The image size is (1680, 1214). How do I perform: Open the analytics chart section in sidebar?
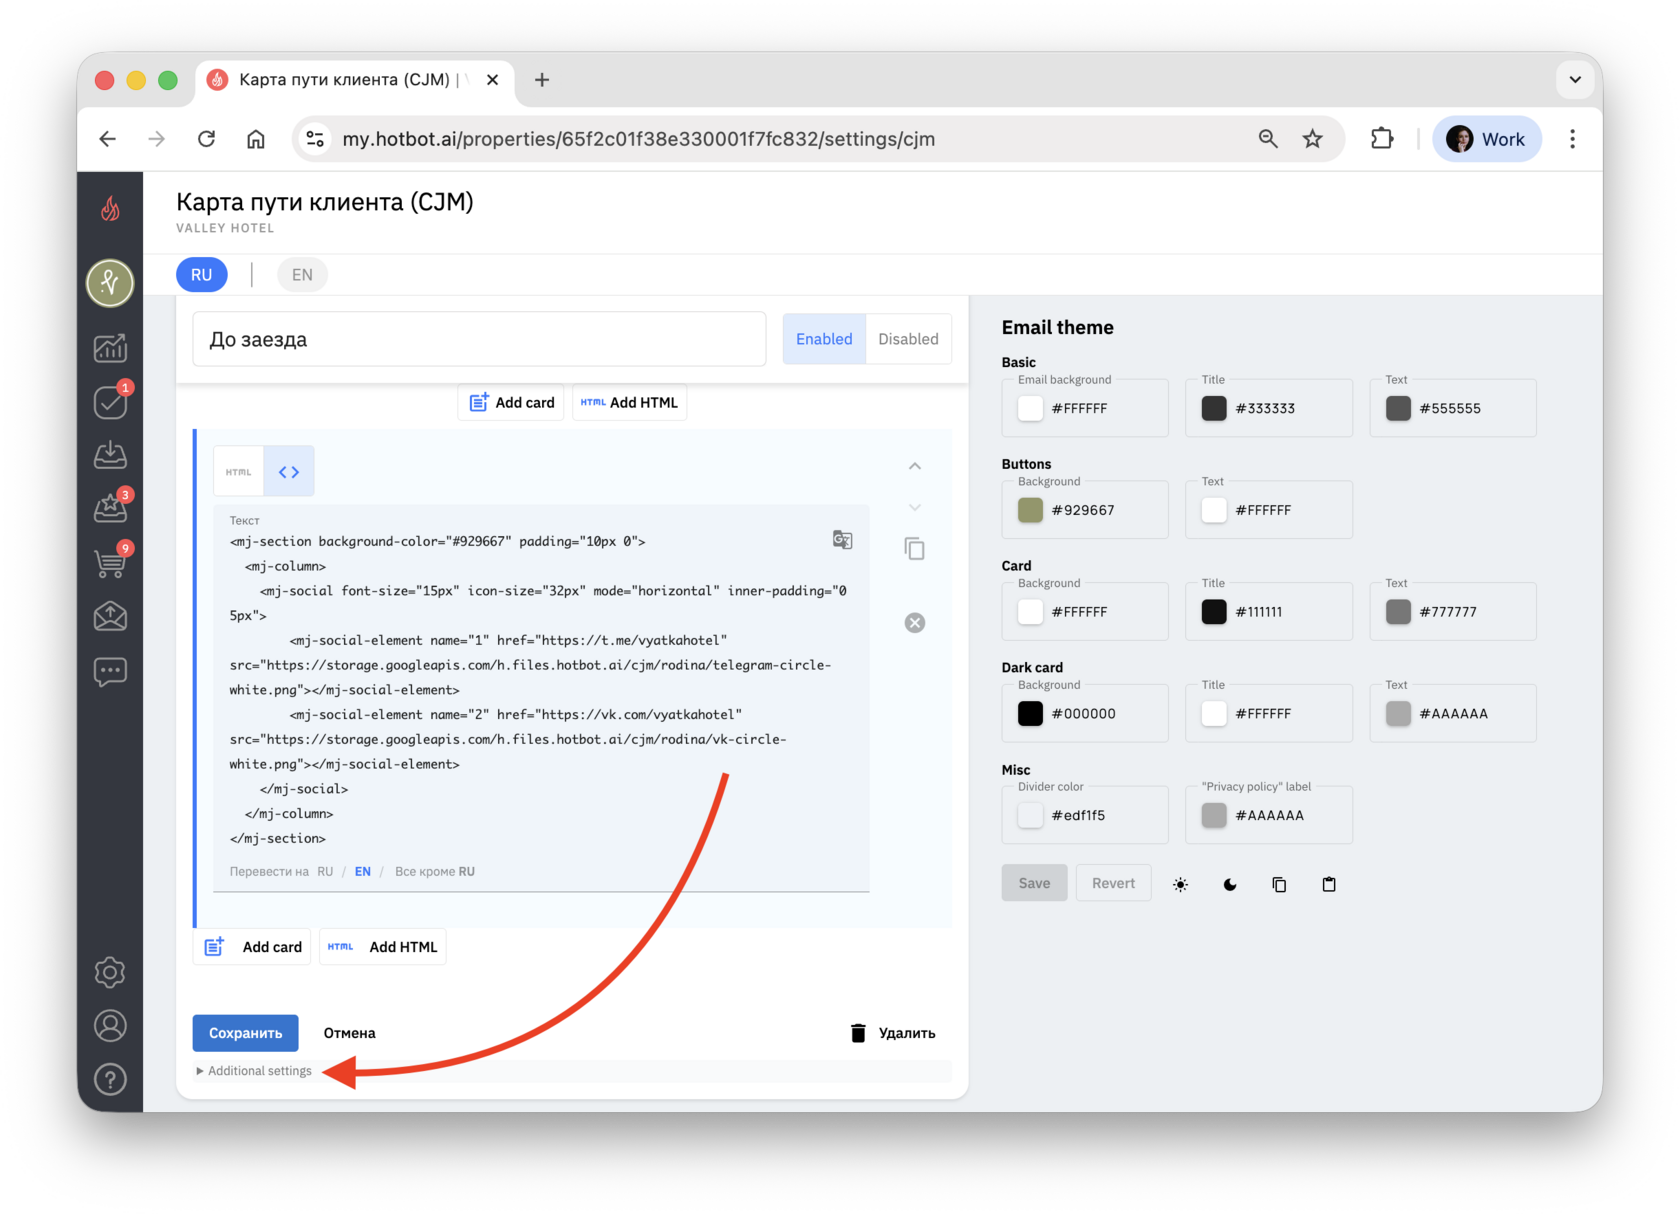(110, 348)
